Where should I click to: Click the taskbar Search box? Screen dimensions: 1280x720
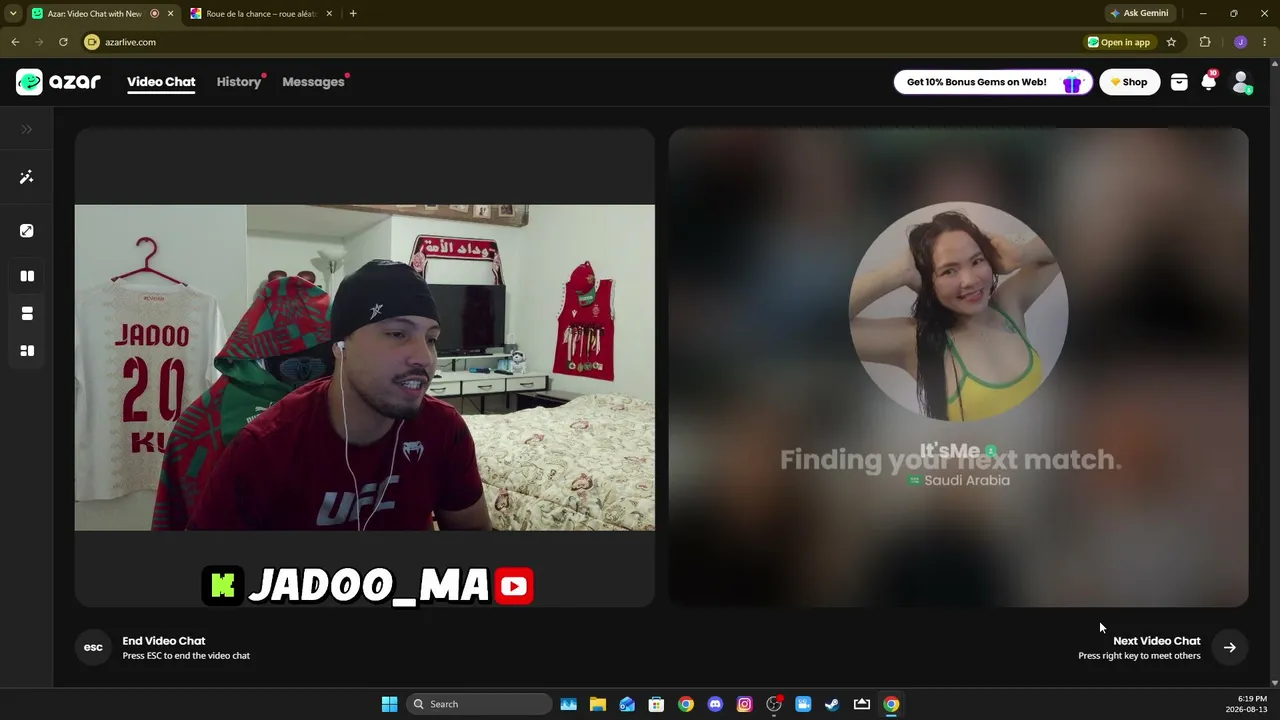pyautogui.click(x=480, y=704)
